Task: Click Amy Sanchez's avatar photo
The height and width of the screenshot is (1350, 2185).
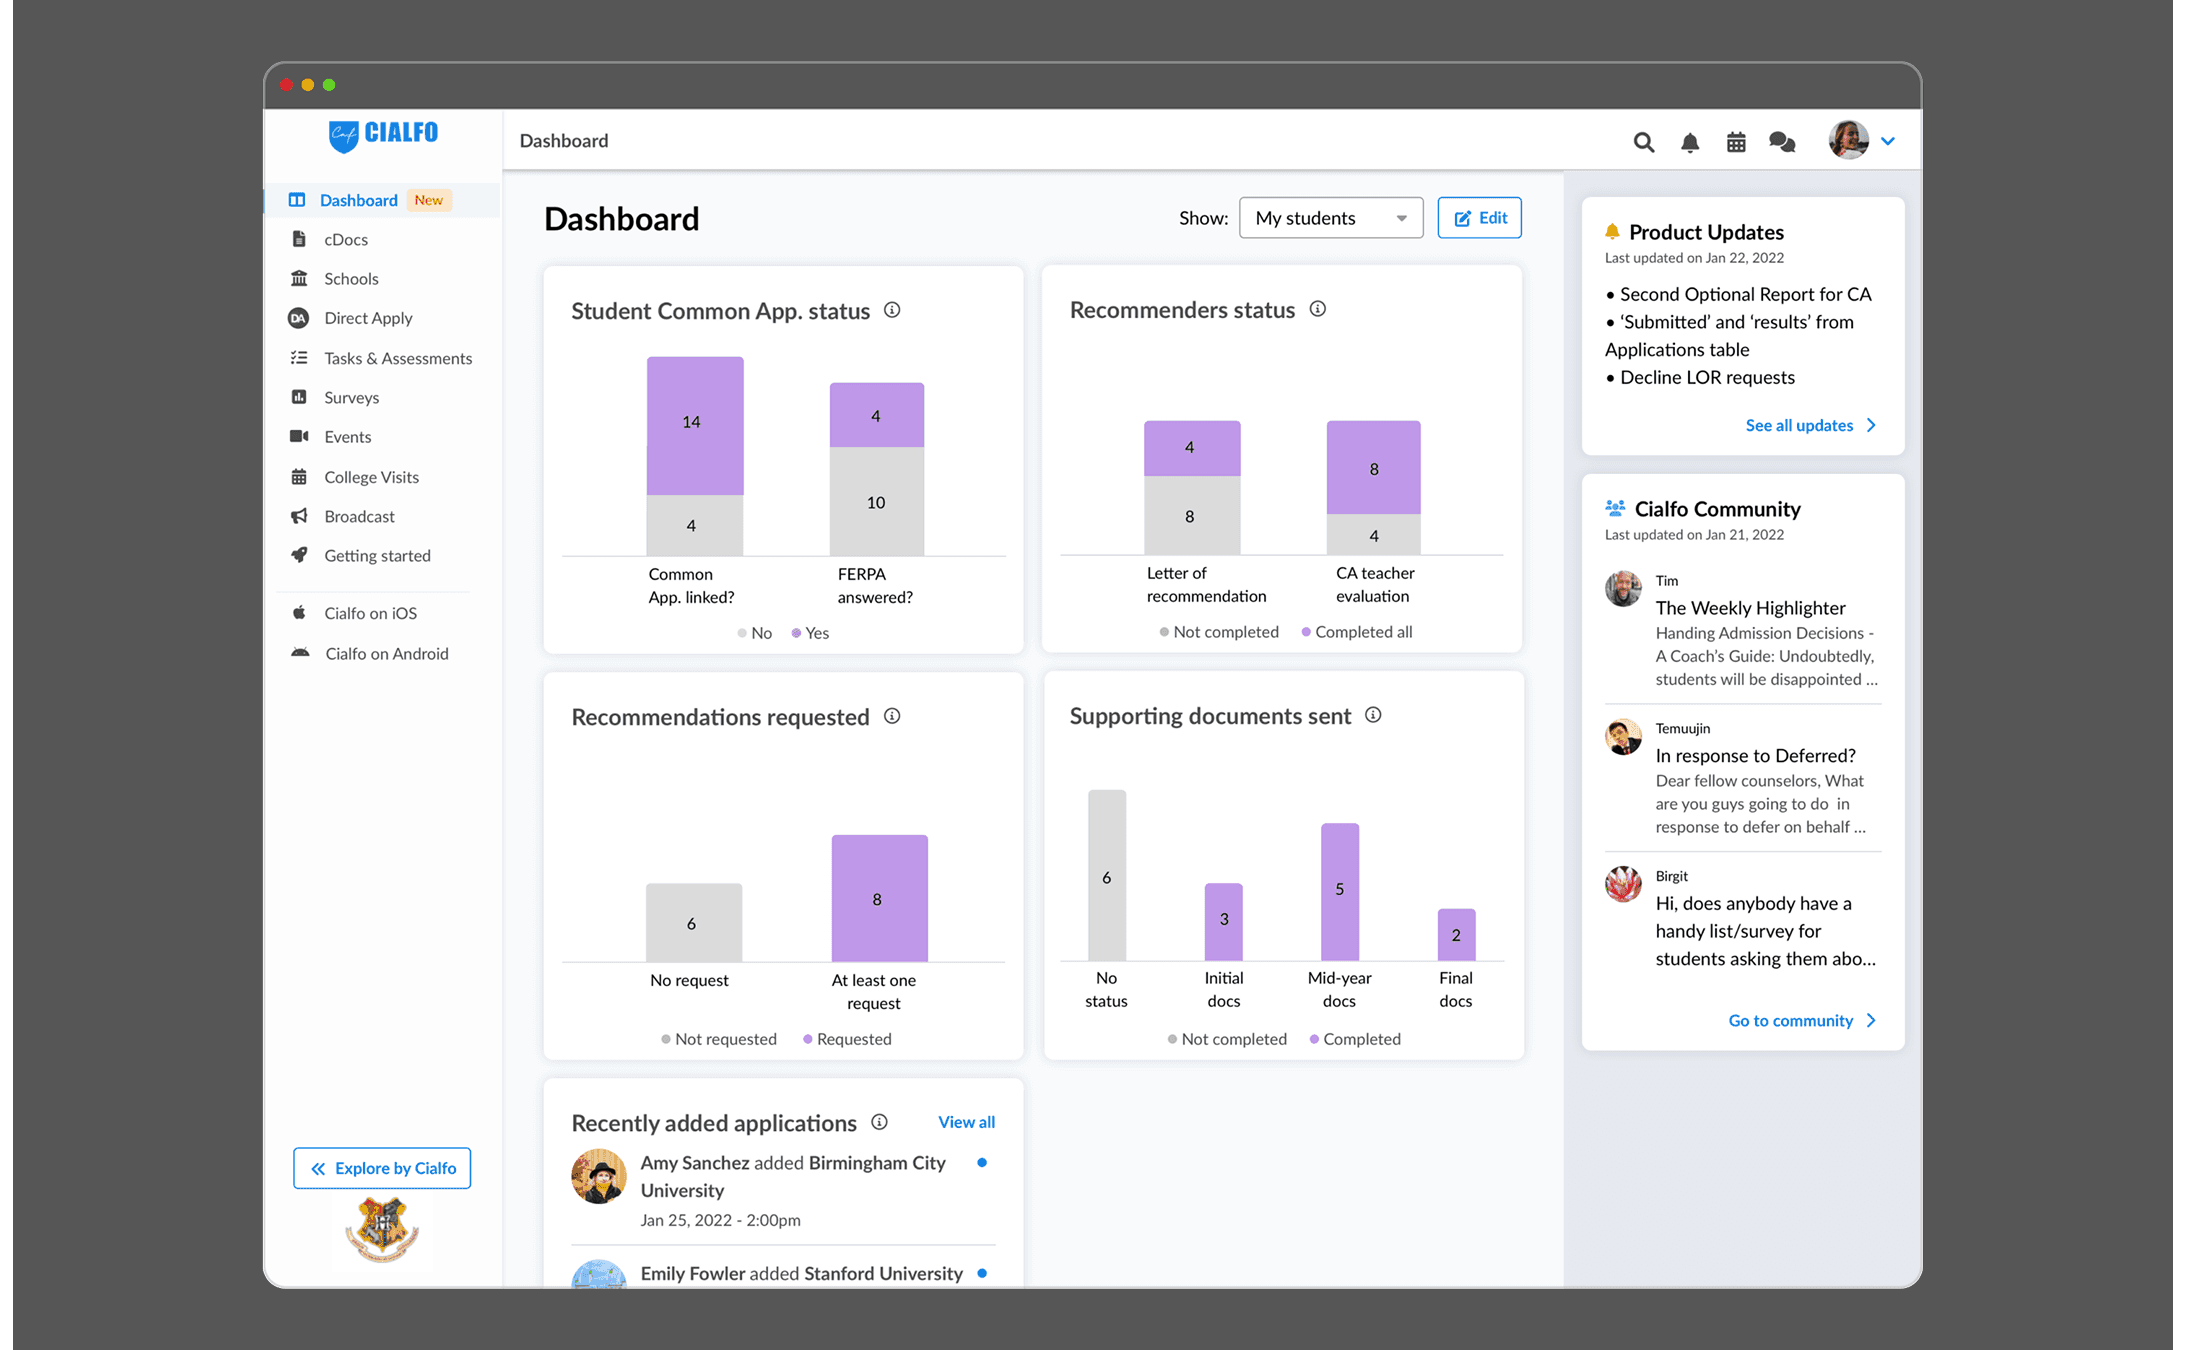Action: point(599,1176)
